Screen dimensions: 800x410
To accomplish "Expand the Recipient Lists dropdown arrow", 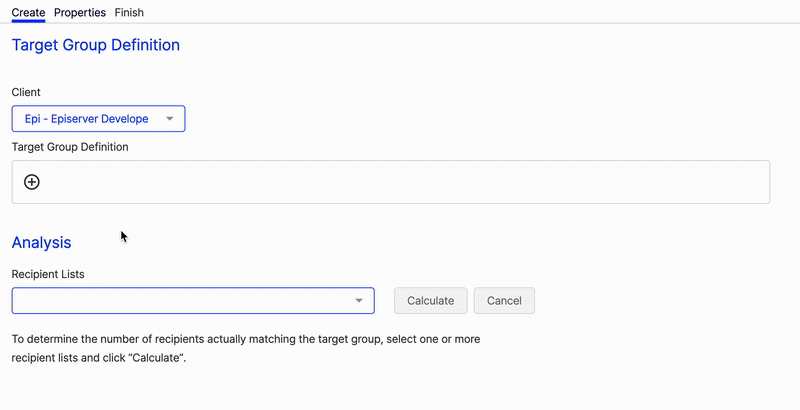I will 359,300.
